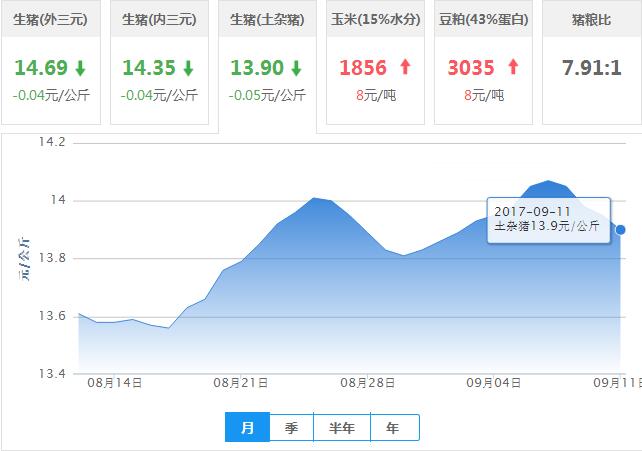Switch chart range to 季
Viewport: 642px width, 451px height.
click(x=291, y=428)
